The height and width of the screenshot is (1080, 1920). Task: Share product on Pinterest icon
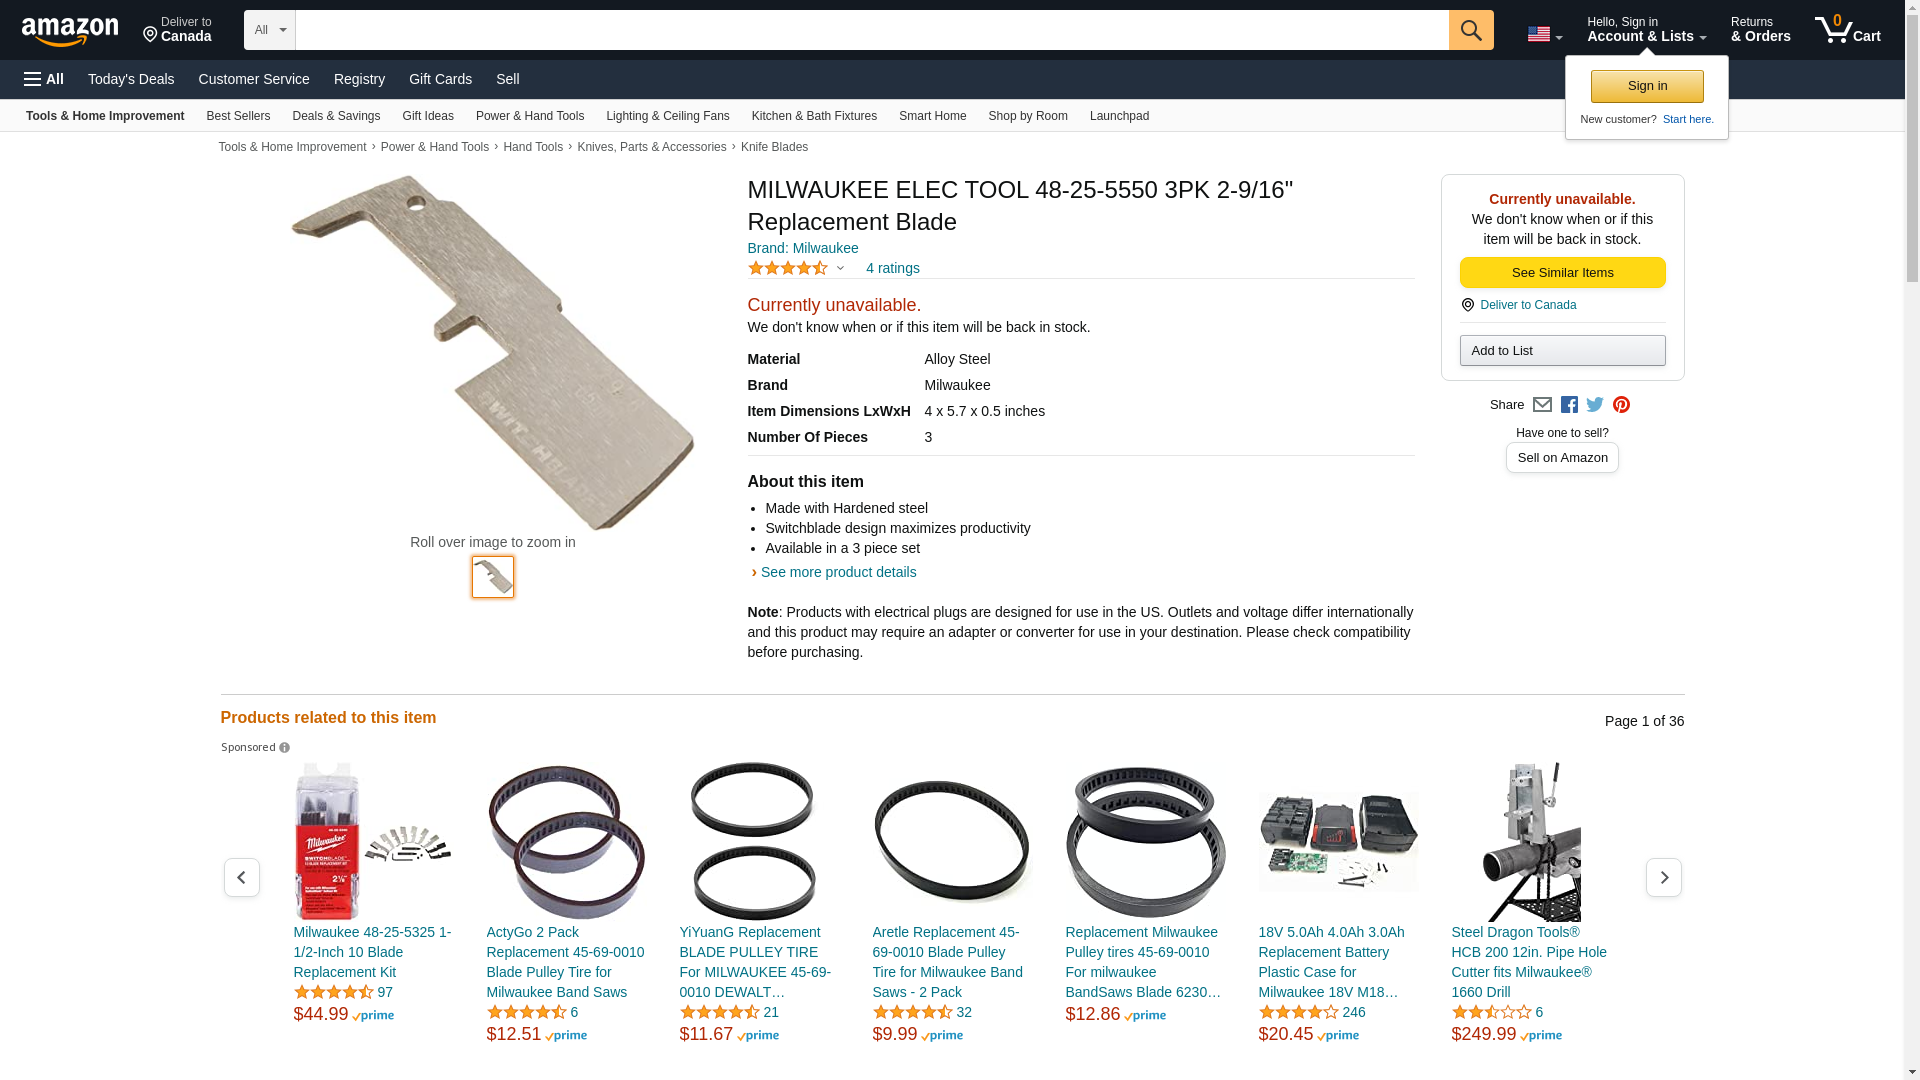point(1621,405)
